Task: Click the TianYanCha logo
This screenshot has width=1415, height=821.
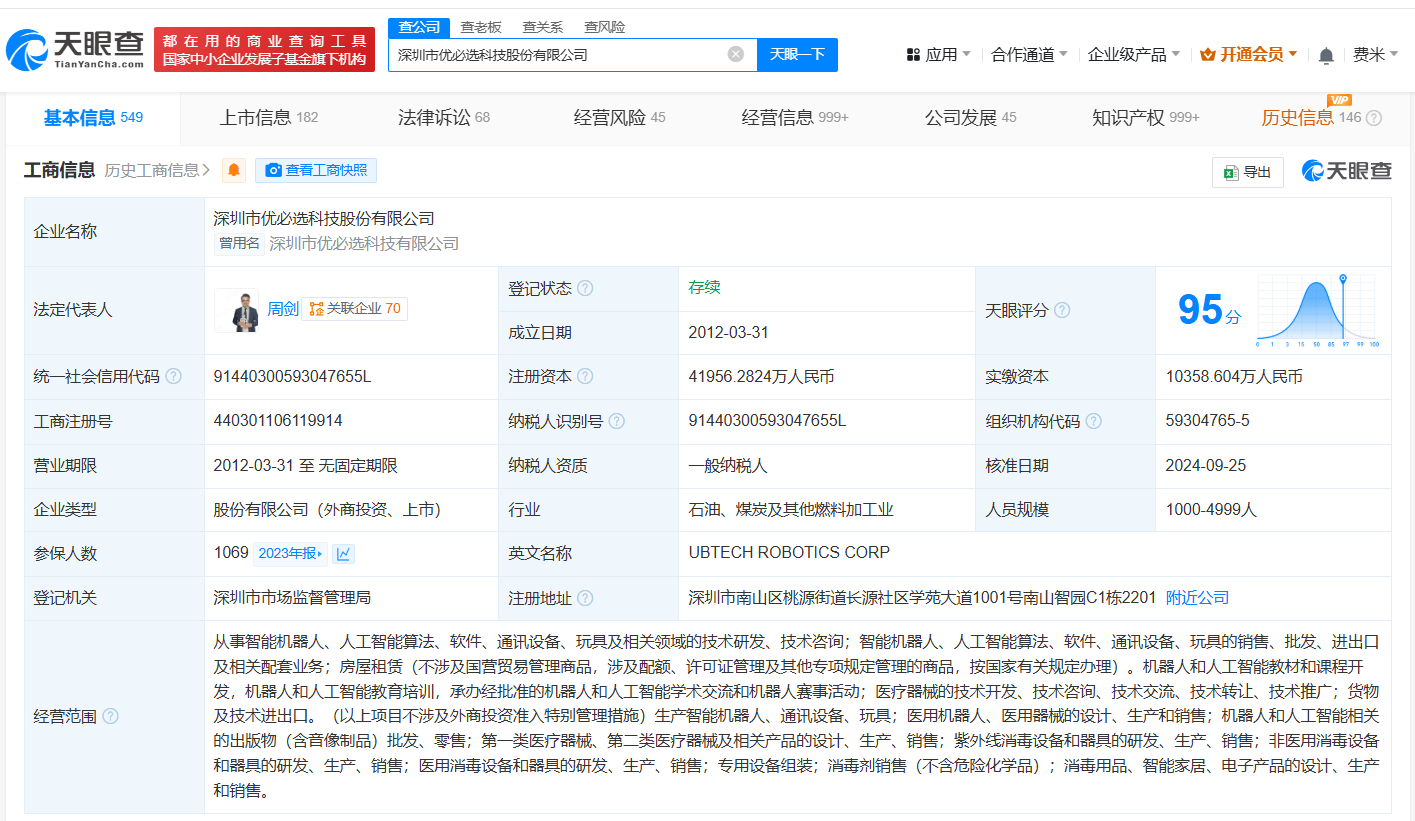Action: click(x=75, y=48)
